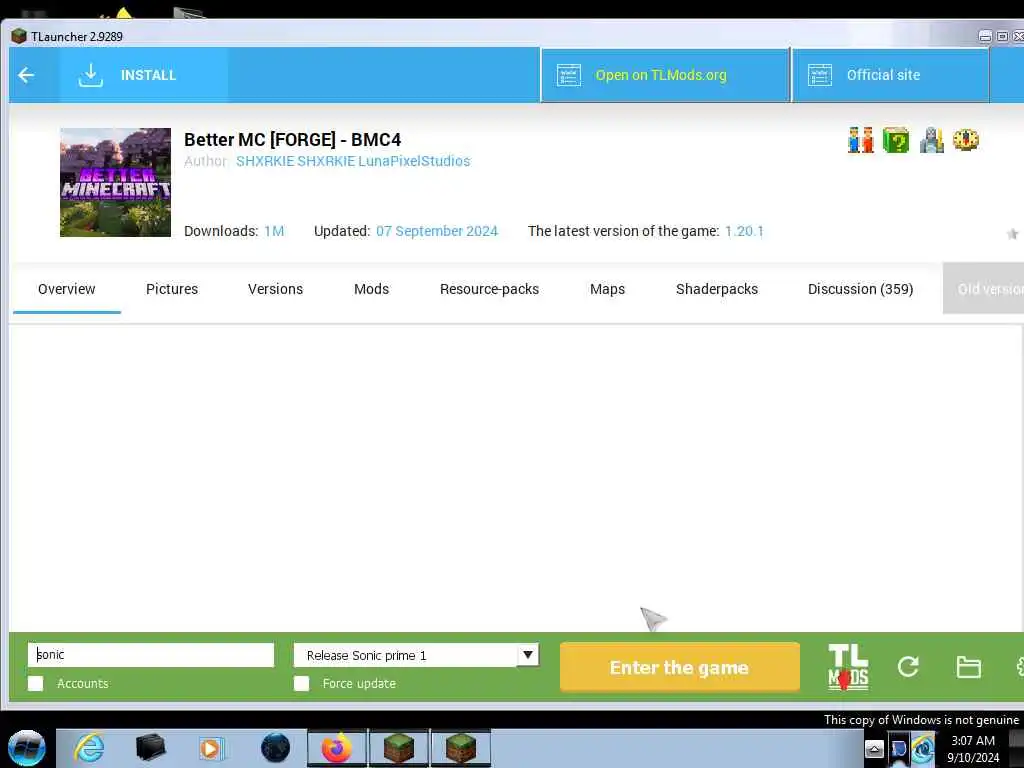Switch to second Minecraft block taskbar window
Image resolution: width=1024 pixels, height=768 pixels.
pos(461,748)
